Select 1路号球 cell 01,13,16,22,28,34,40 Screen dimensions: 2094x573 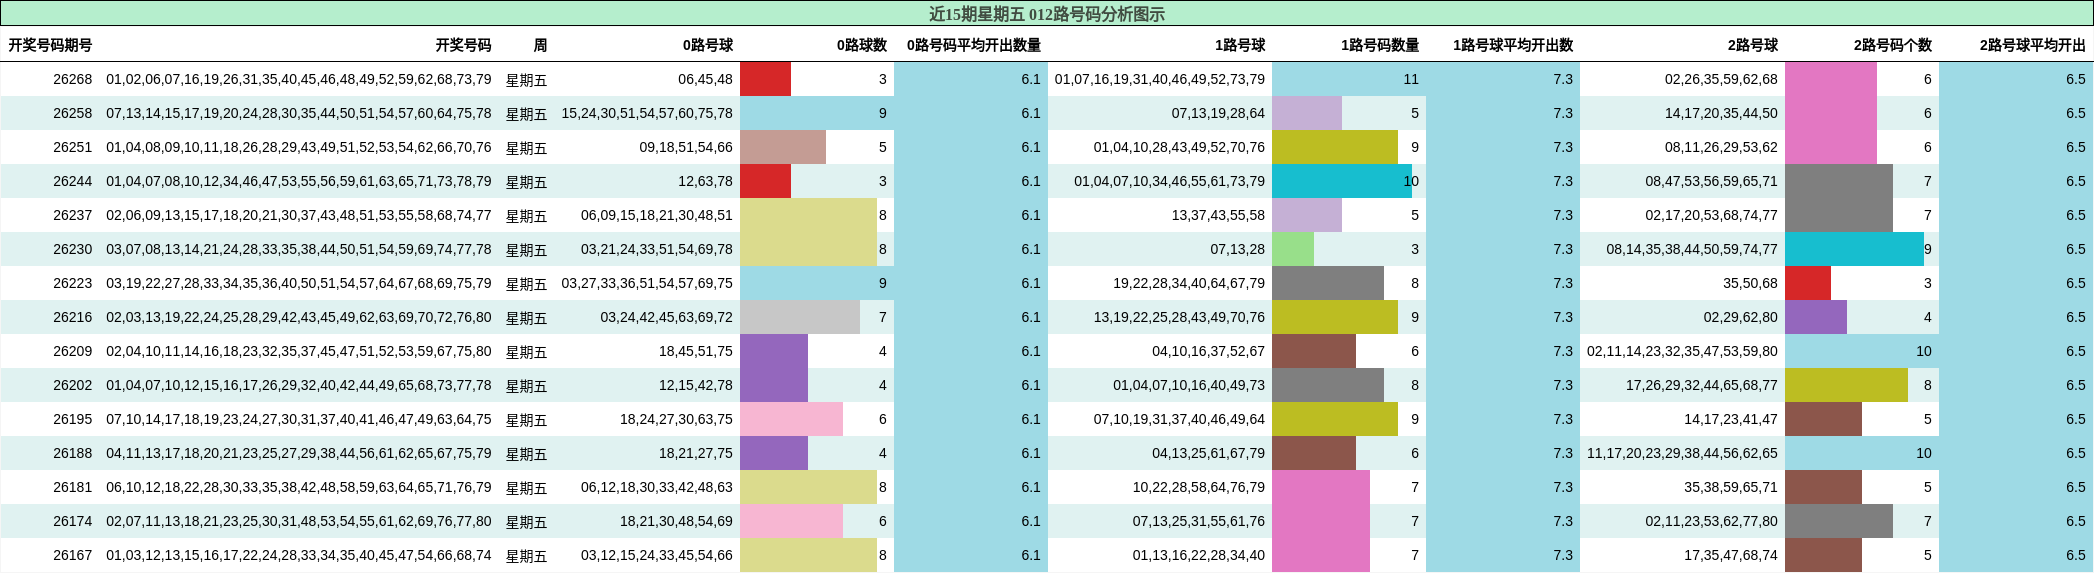1199,555
